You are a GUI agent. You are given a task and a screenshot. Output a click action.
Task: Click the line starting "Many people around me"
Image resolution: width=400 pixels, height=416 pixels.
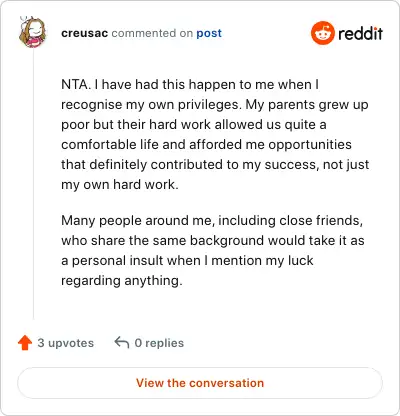coord(212,221)
